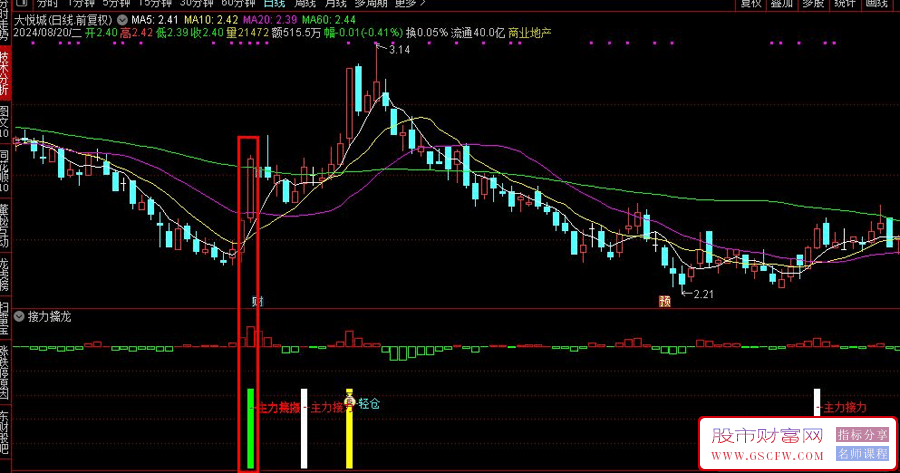Screen dimensions: 900x473
Task: Expand the 接力擒龙 sub-indicator dropdown
Action: (19, 316)
